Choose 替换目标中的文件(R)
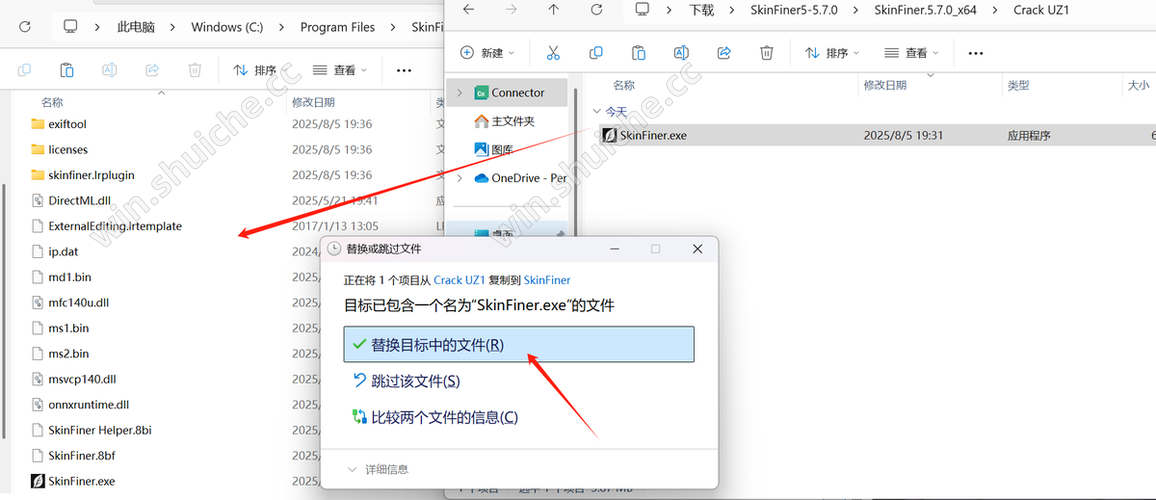Image resolution: width=1156 pixels, height=500 pixels. (x=519, y=344)
